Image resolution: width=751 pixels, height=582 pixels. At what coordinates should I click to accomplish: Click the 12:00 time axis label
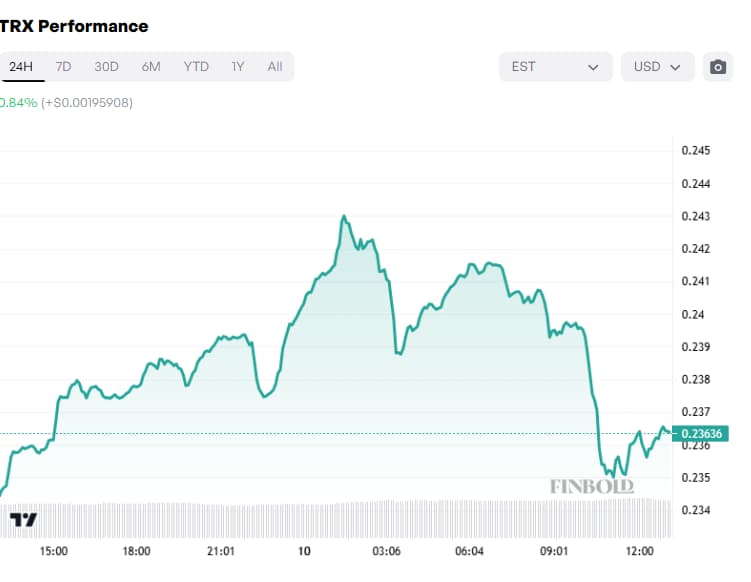pyautogui.click(x=638, y=552)
